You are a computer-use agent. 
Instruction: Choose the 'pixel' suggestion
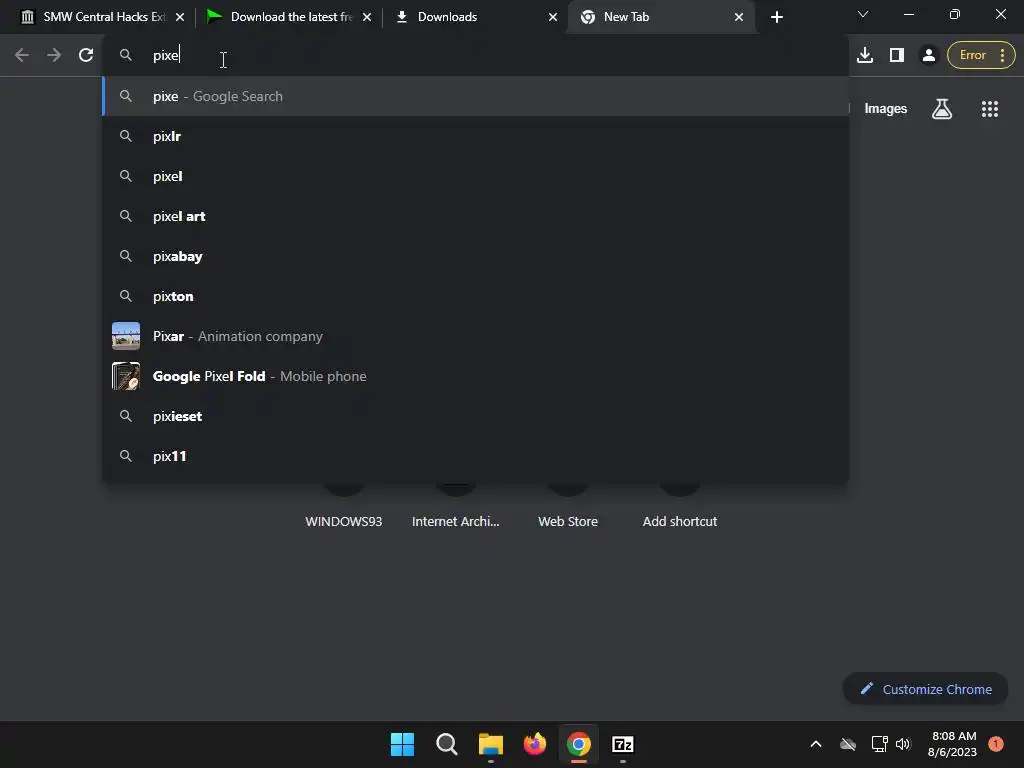click(475, 176)
